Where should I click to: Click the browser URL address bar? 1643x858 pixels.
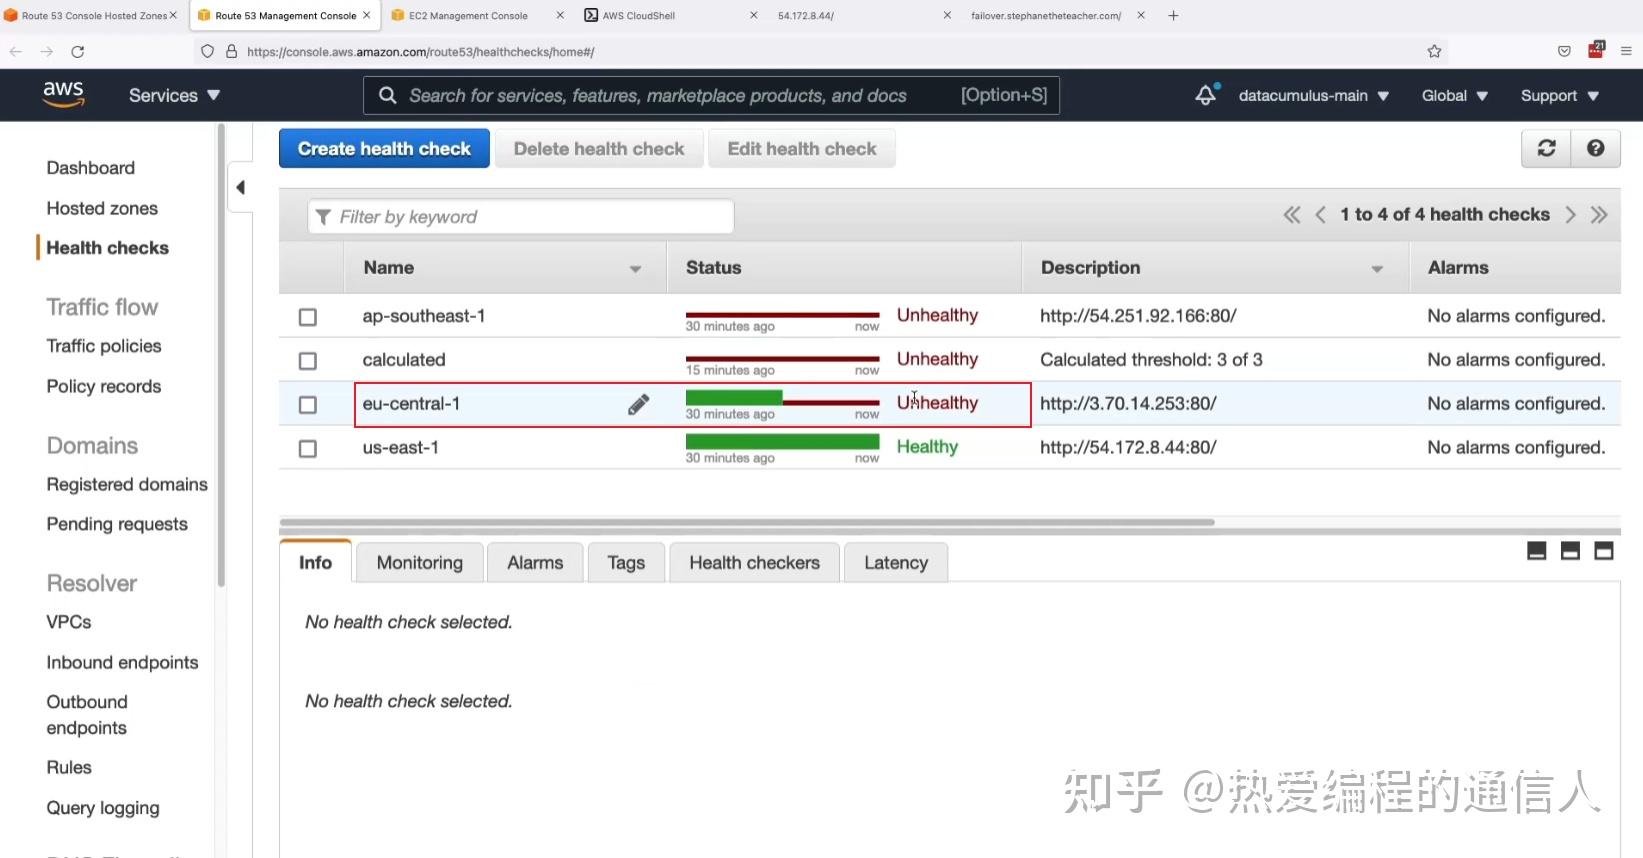[820, 51]
